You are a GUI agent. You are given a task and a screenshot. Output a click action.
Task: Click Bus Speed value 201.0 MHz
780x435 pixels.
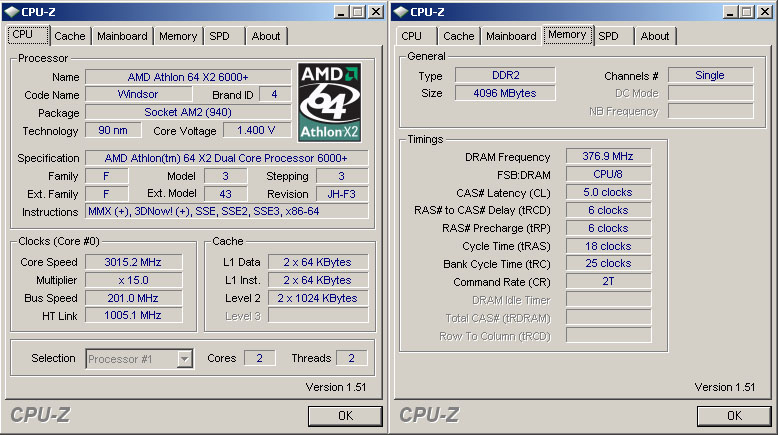(x=133, y=298)
